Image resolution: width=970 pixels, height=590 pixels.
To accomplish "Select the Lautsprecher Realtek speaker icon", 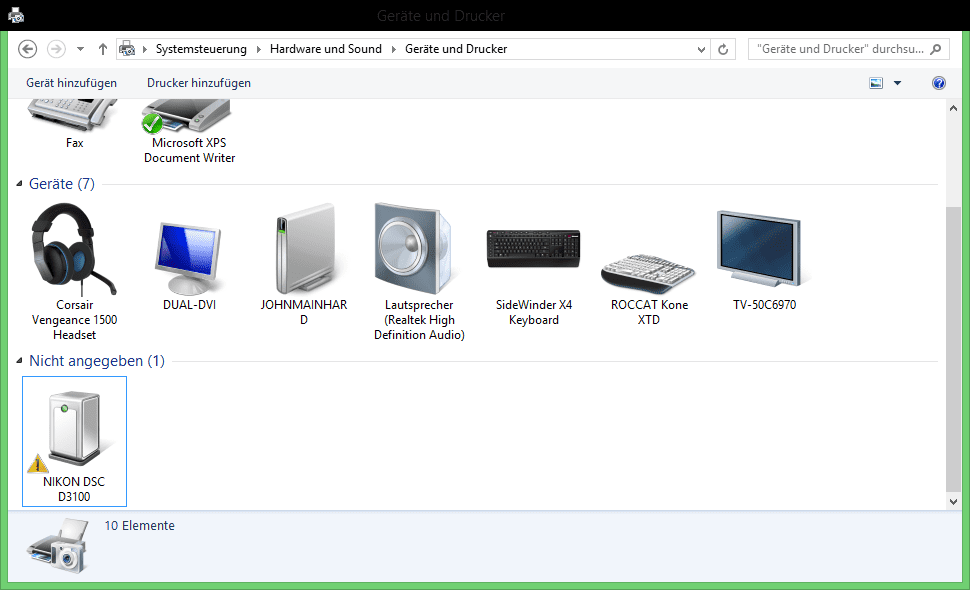I will (416, 249).
